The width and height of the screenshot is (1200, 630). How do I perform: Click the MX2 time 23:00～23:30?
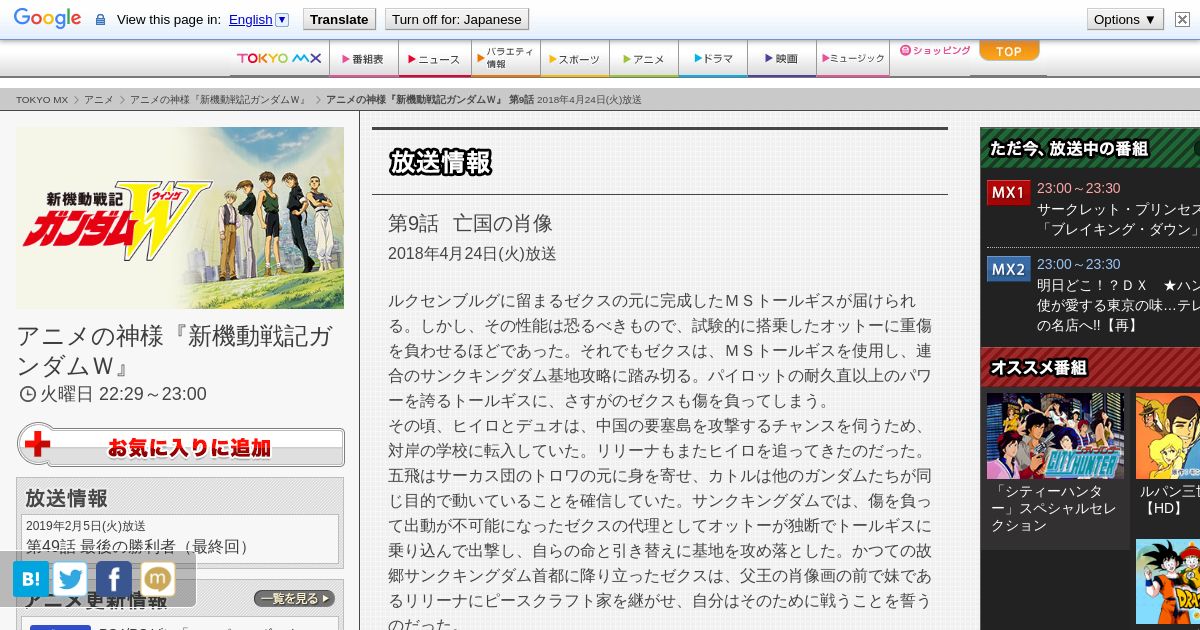pyautogui.click(x=1078, y=264)
